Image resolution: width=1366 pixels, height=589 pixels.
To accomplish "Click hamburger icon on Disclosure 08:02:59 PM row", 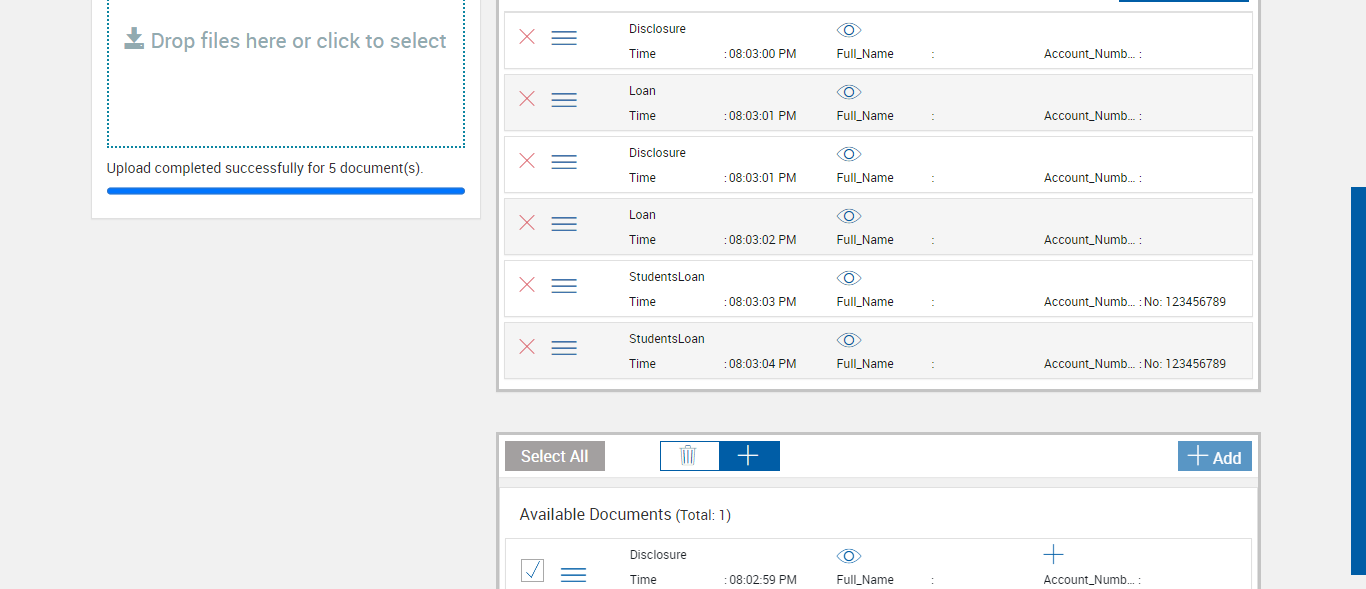I will 573,574.
